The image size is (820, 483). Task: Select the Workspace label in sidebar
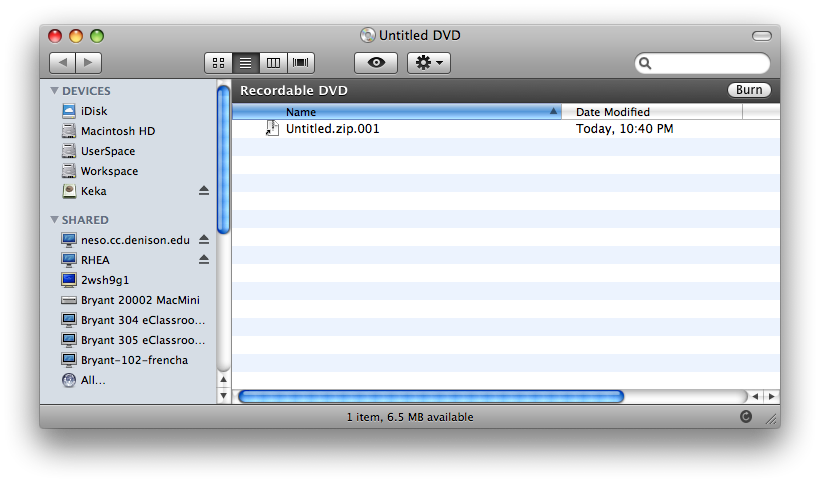[x=109, y=171]
